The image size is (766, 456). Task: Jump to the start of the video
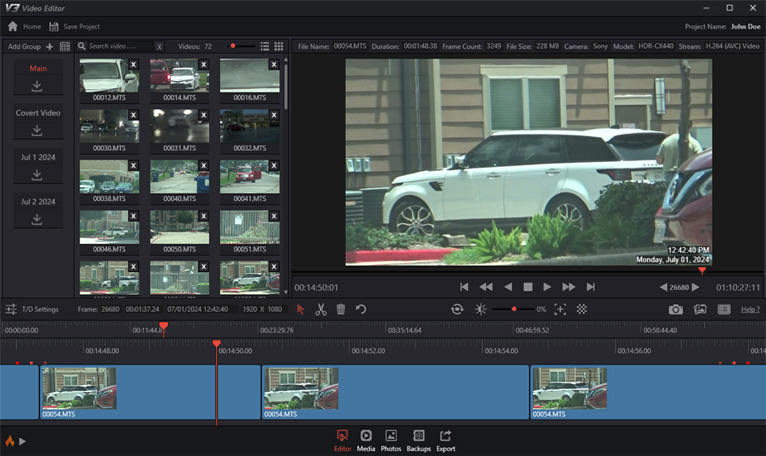click(464, 287)
